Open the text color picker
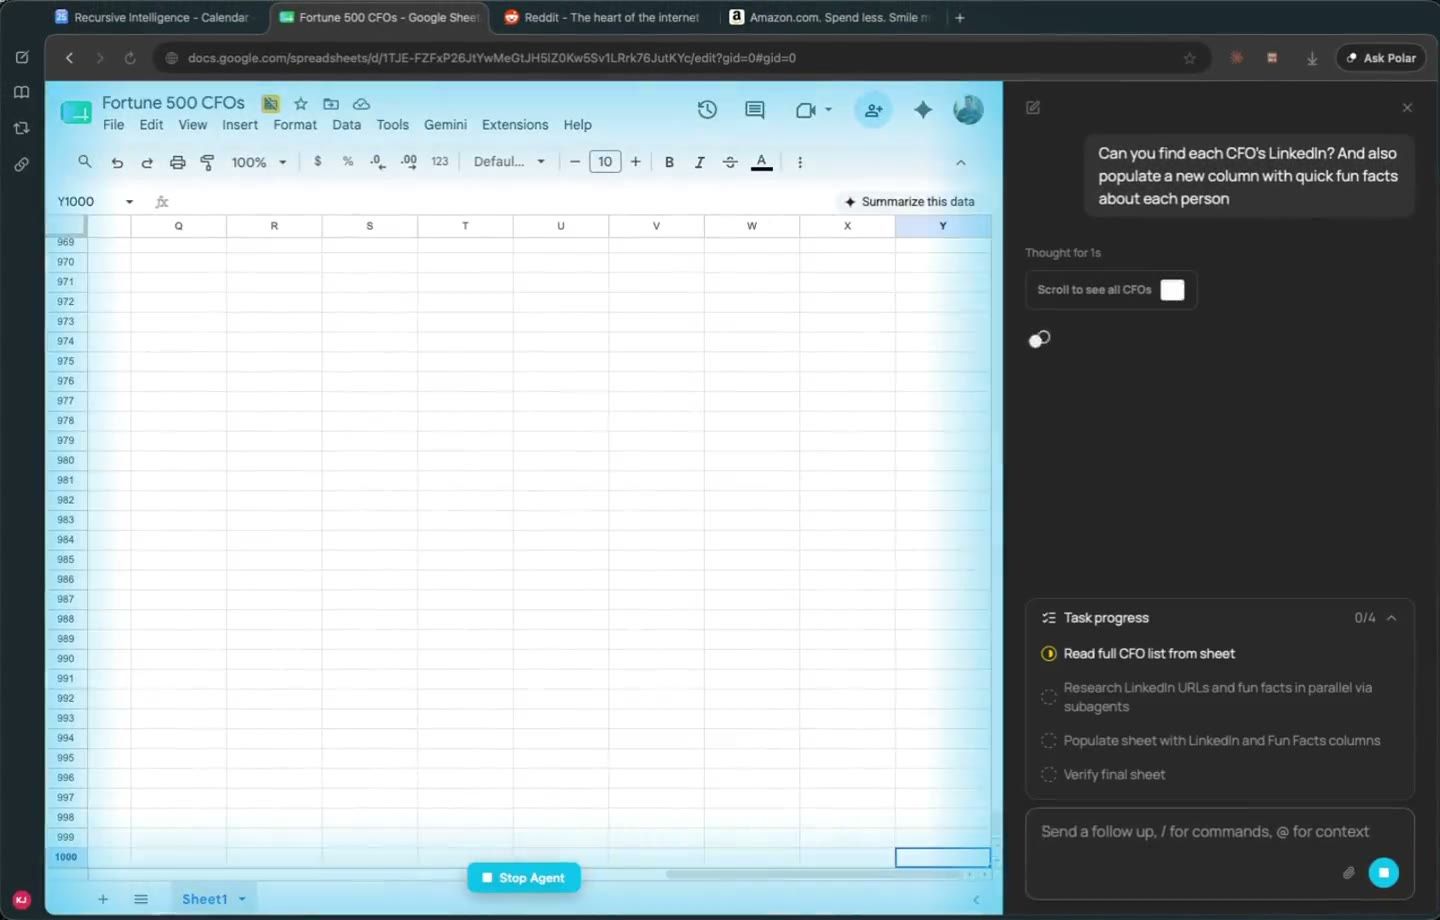Screen dimensions: 1440x920 tap(761, 162)
